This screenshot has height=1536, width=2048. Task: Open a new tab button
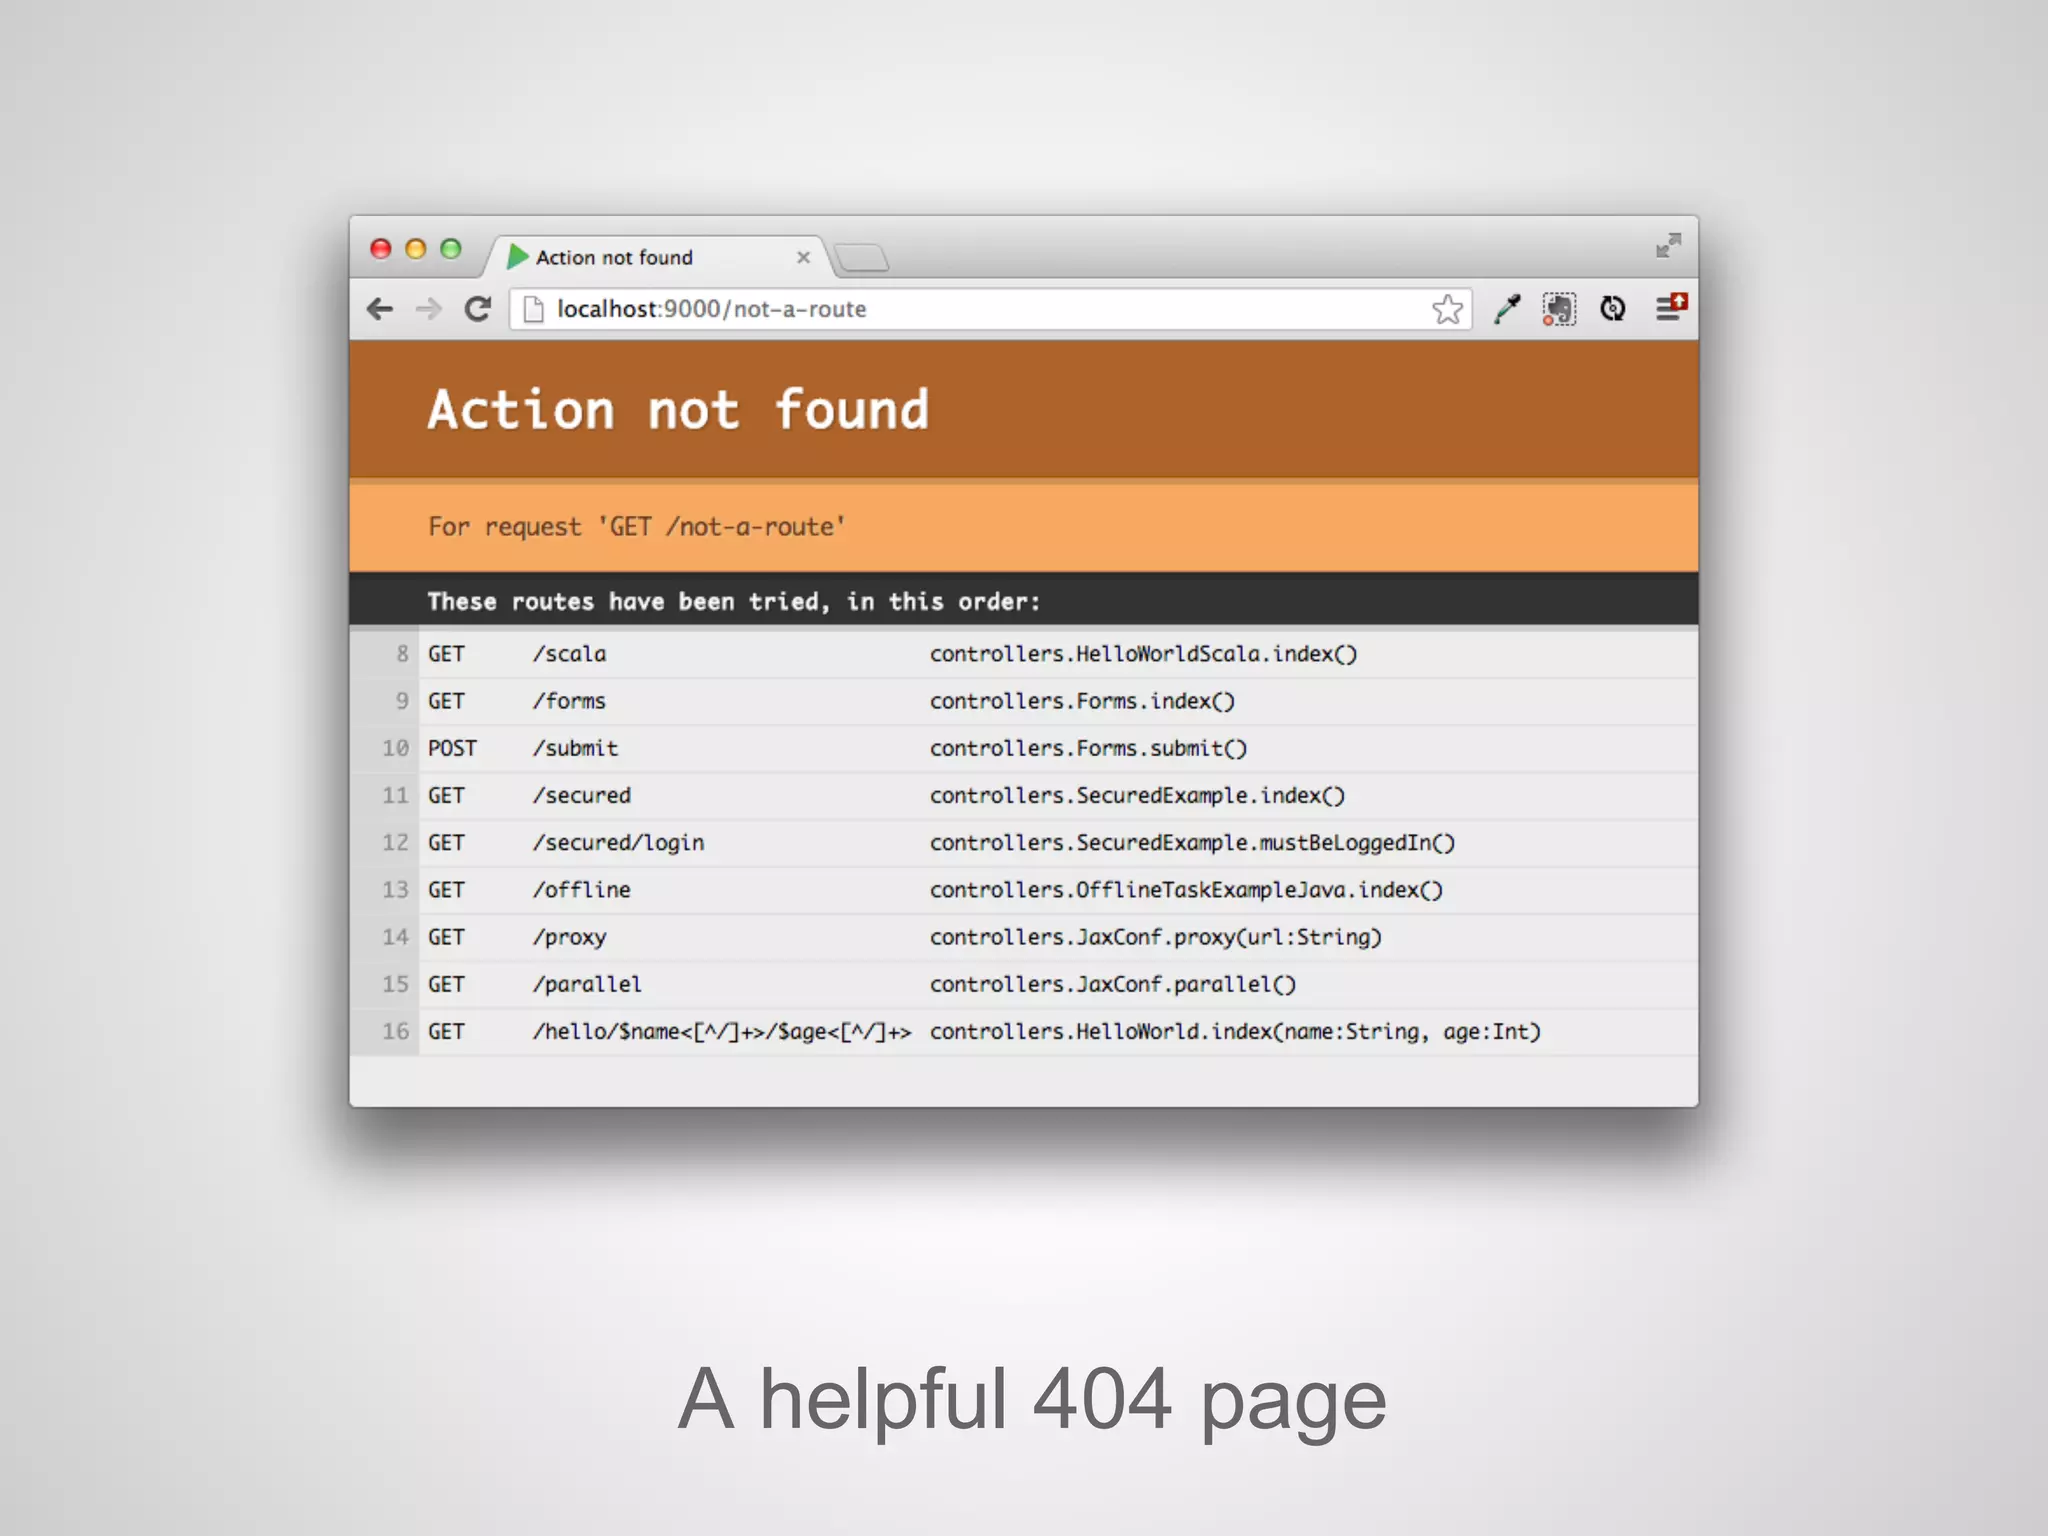(x=861, y=258)
